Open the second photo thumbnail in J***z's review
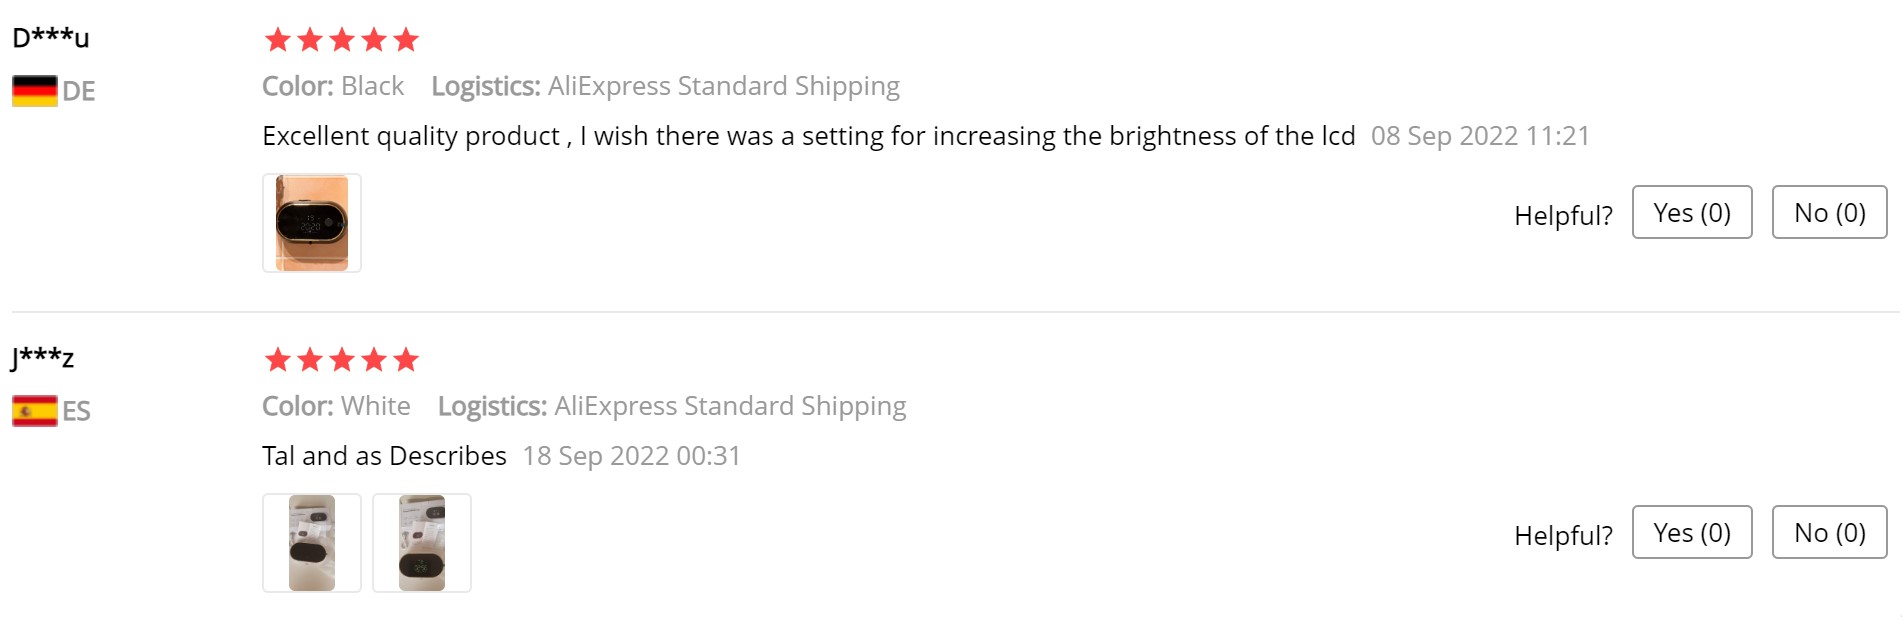Screen dimensions: 1902x617 422,543
